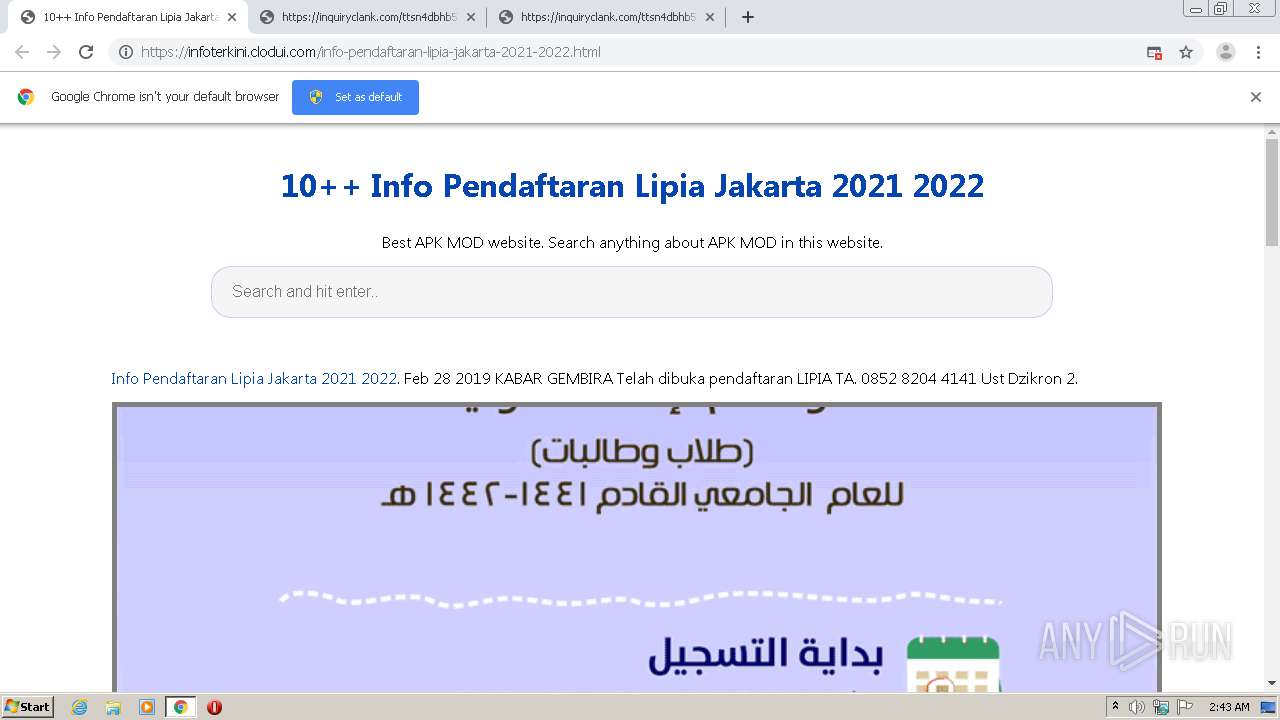Select the Chrome taskbar button
The width and height of the screenshot is (1280, 720).
[x=181, y=707]
